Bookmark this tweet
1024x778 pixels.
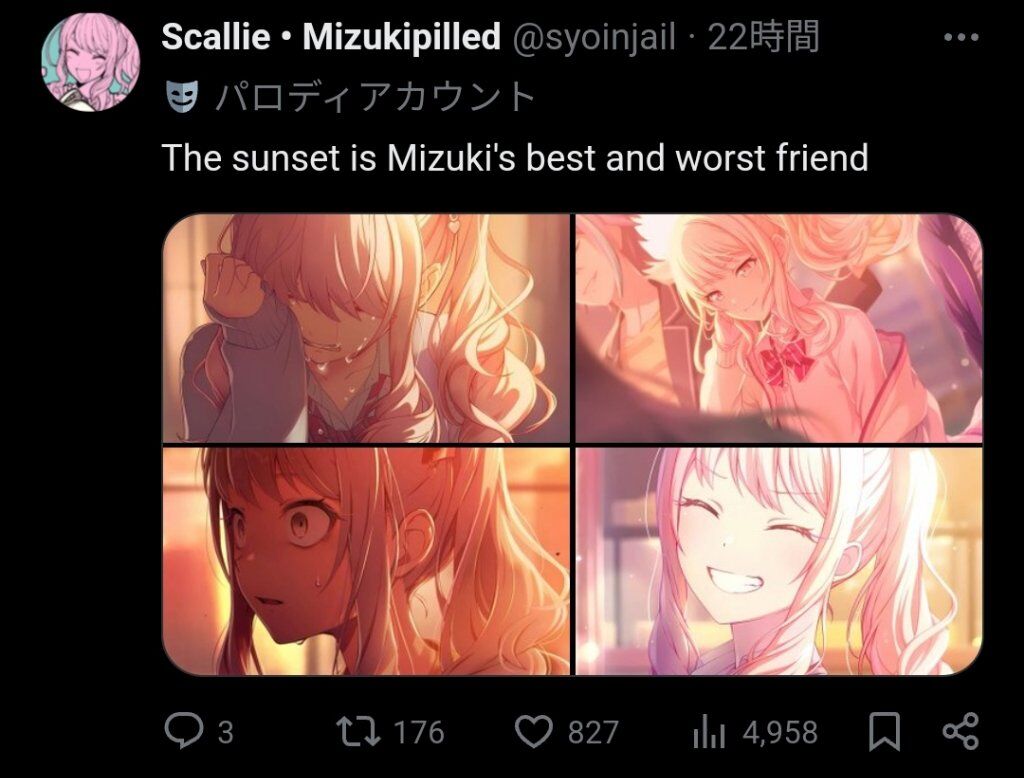[884, 732]
